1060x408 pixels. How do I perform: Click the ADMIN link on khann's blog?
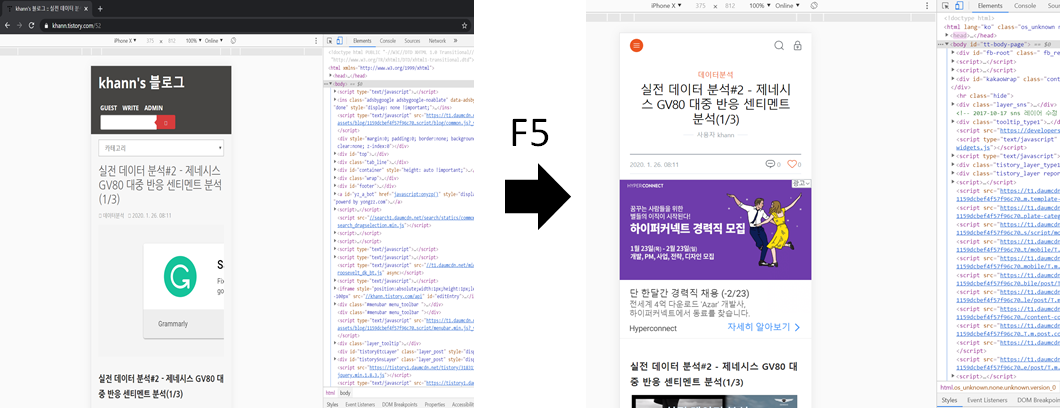pyautogui.click(x=153, y=108)
